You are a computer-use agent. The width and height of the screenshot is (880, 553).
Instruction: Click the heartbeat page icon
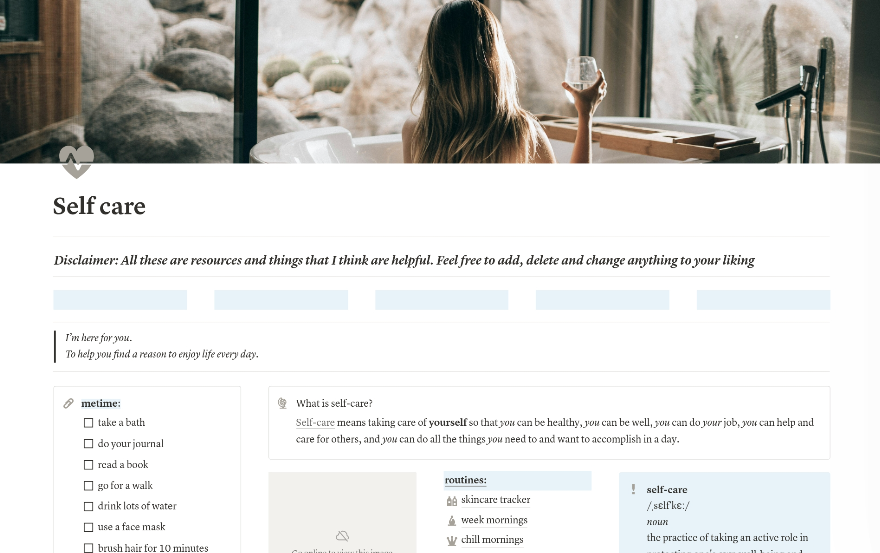click(x=76, y=162)
